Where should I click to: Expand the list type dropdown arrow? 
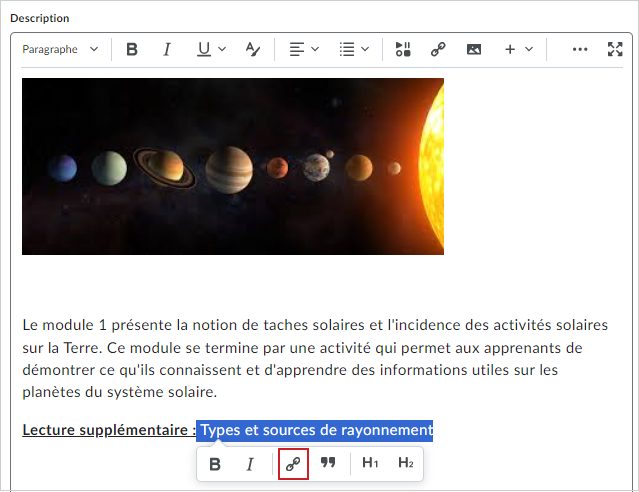(x=365, y=49)
